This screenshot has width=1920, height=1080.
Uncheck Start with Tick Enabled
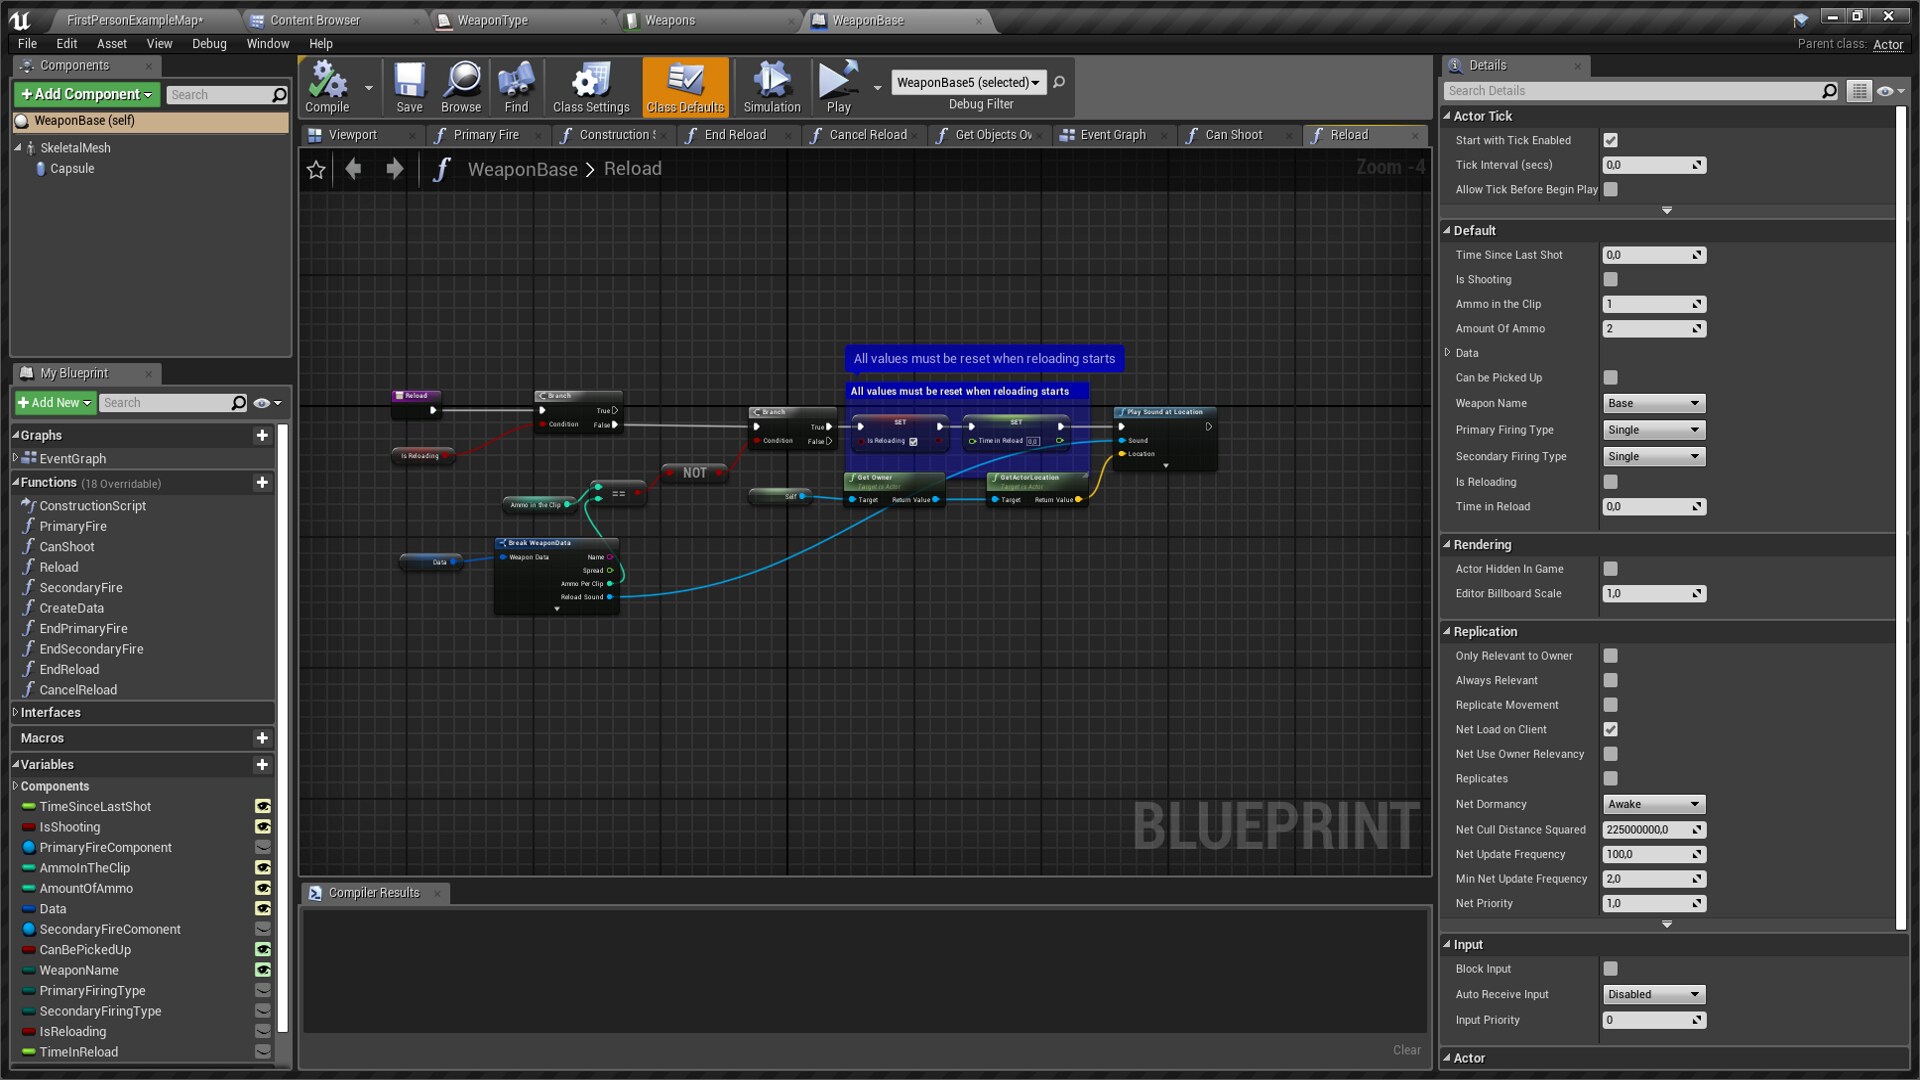1610,140
